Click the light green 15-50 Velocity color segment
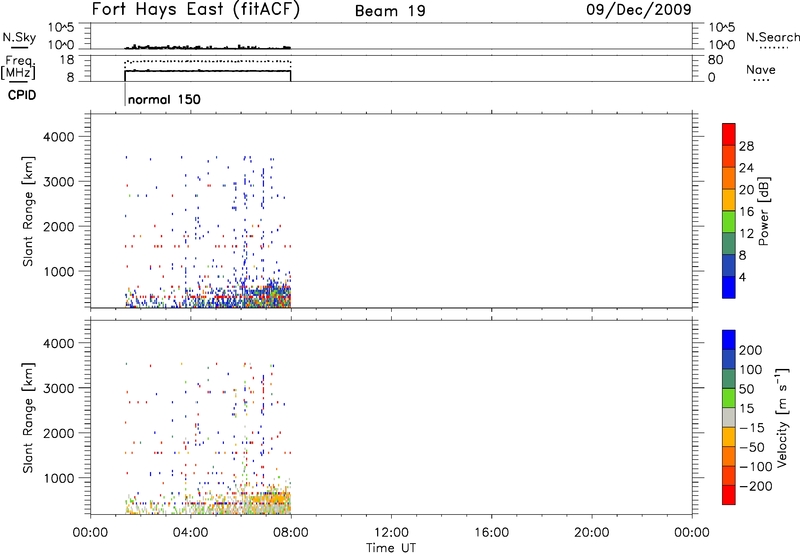 [x=729, y=398]
